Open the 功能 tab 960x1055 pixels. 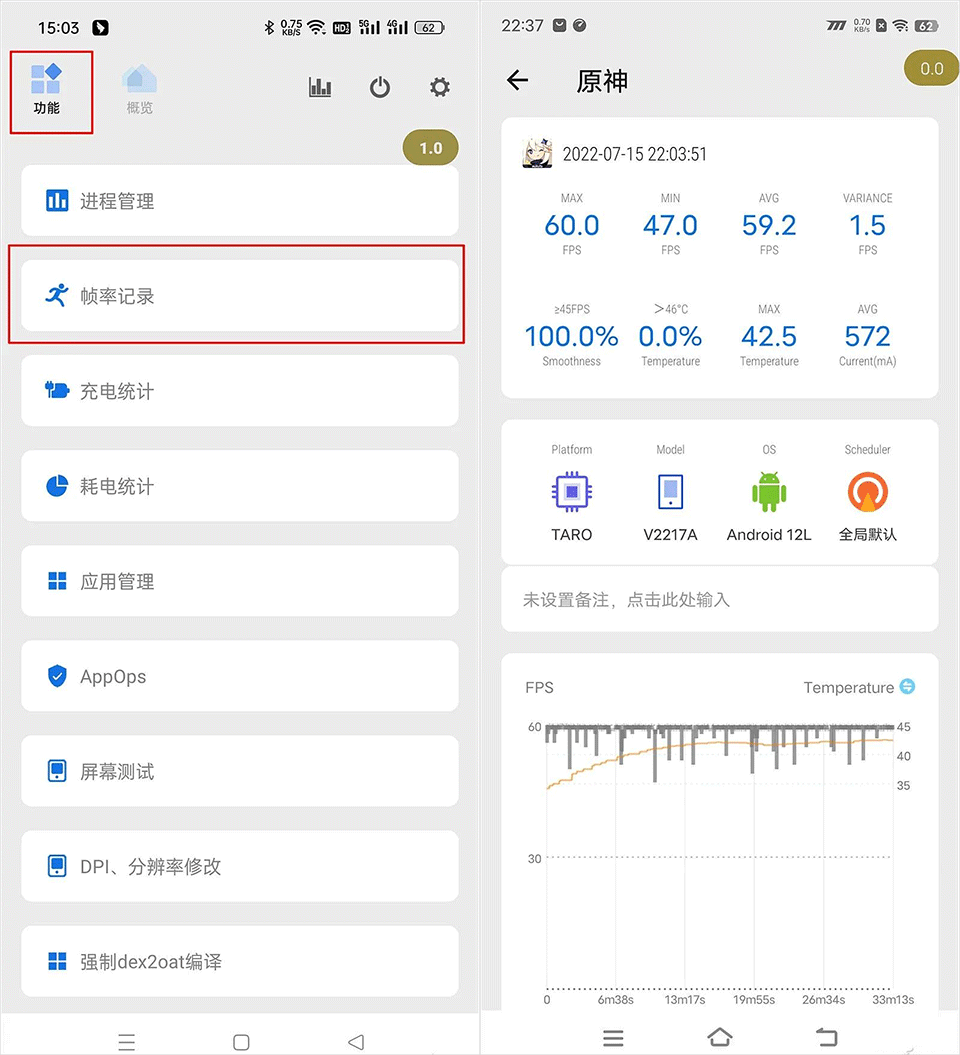[47, 88]
